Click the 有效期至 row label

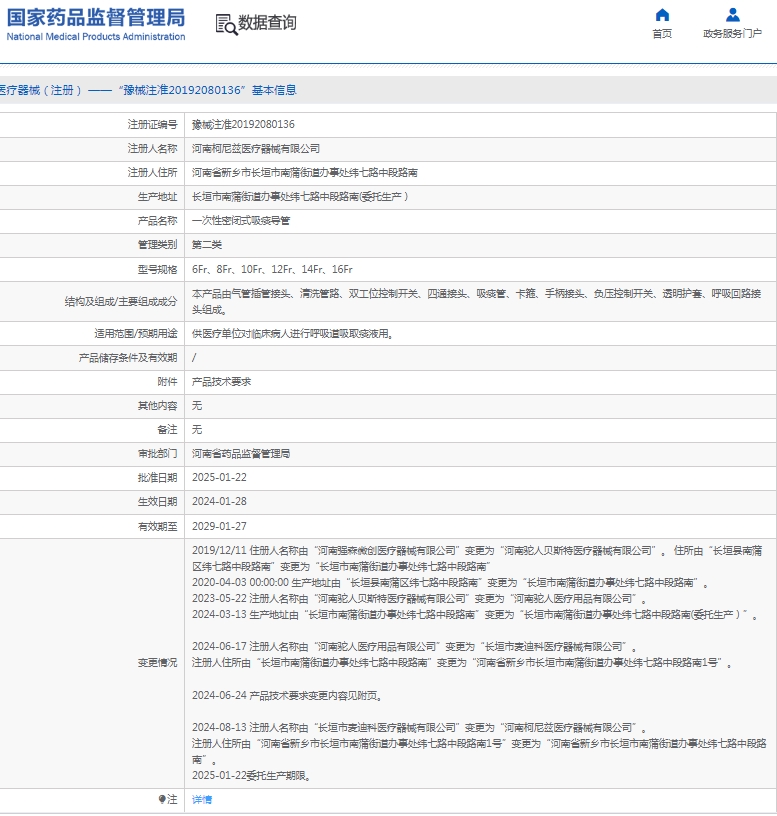[x=158, y=526]
